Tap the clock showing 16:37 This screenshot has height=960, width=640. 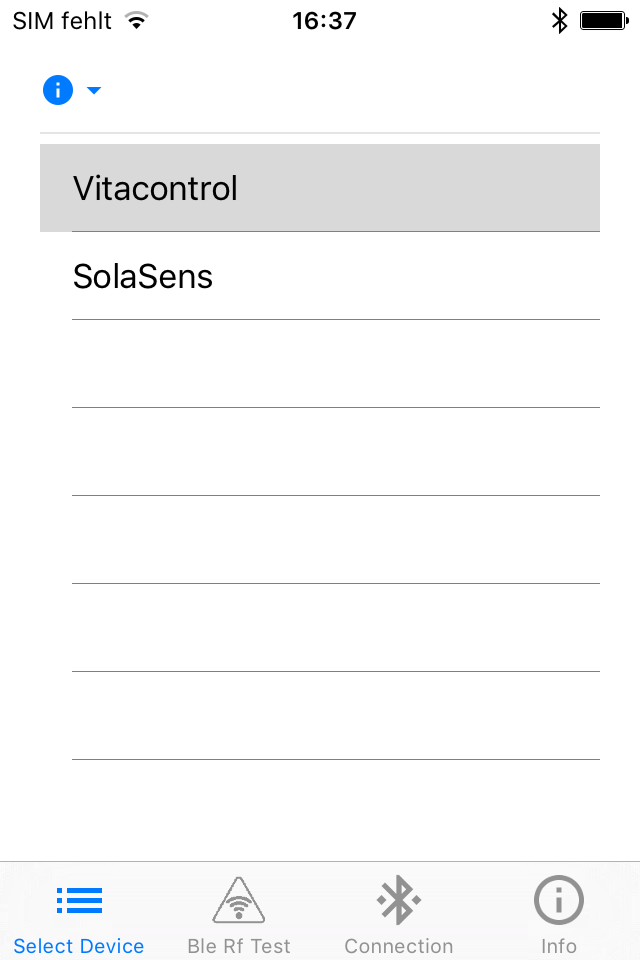tap(326, 20)
